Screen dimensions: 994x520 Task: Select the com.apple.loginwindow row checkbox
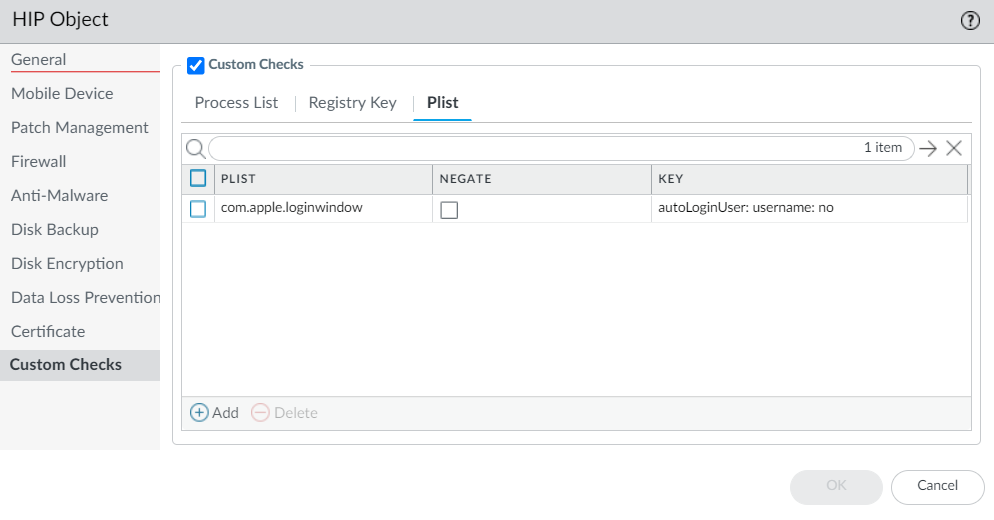click(x=198, y=209)
